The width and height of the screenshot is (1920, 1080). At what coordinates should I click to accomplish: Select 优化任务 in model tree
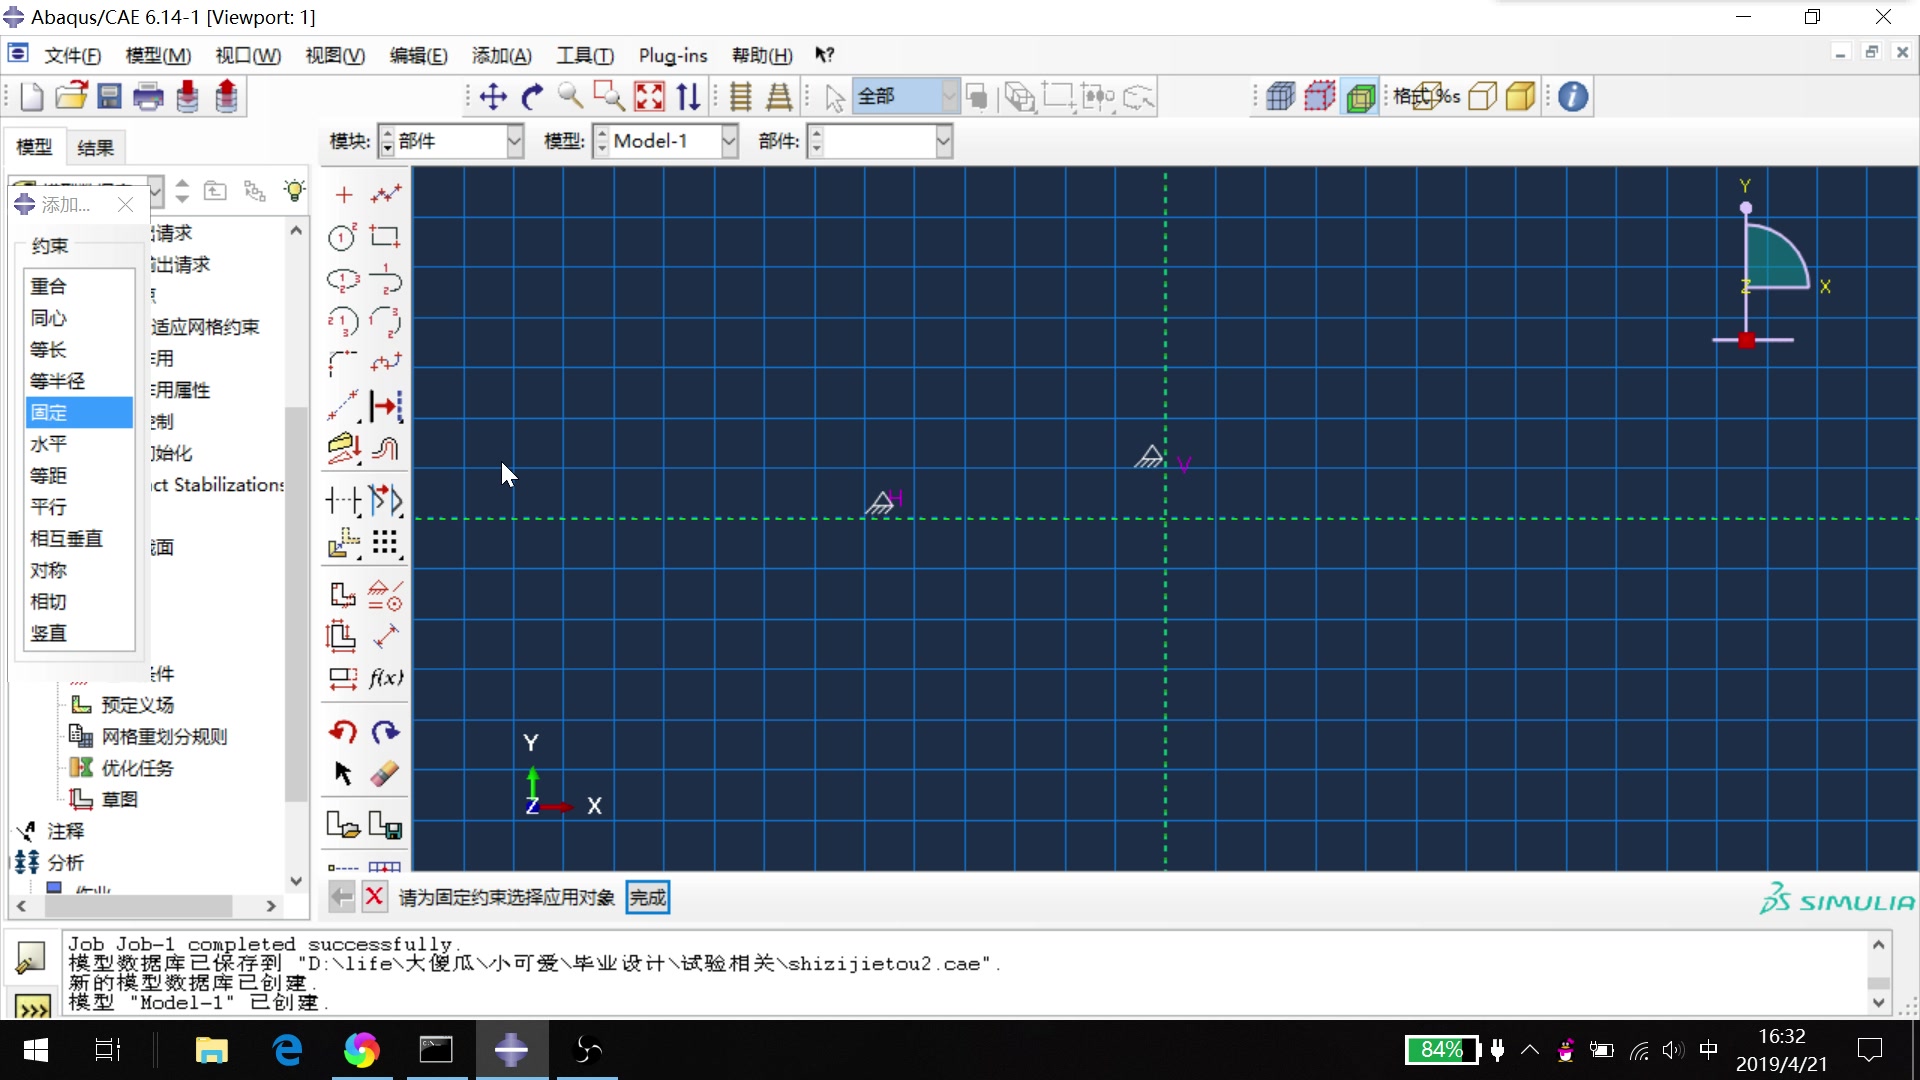[x=137, y=768]
